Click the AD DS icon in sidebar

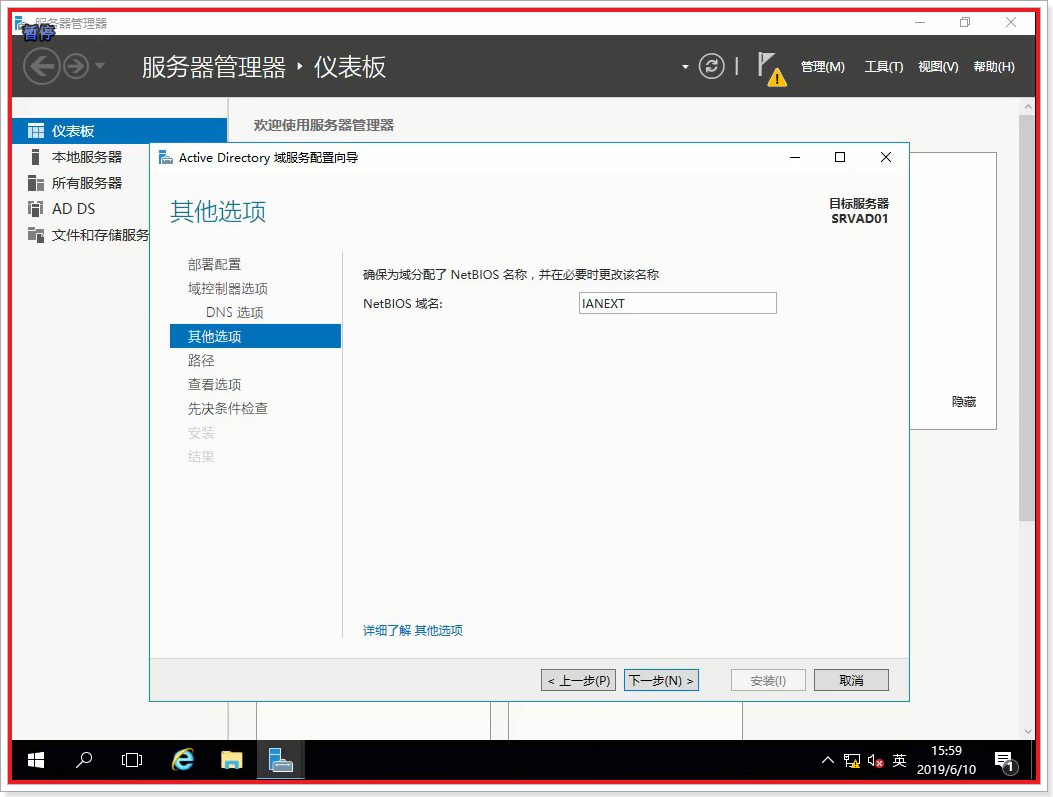click(x=36, y=209)
